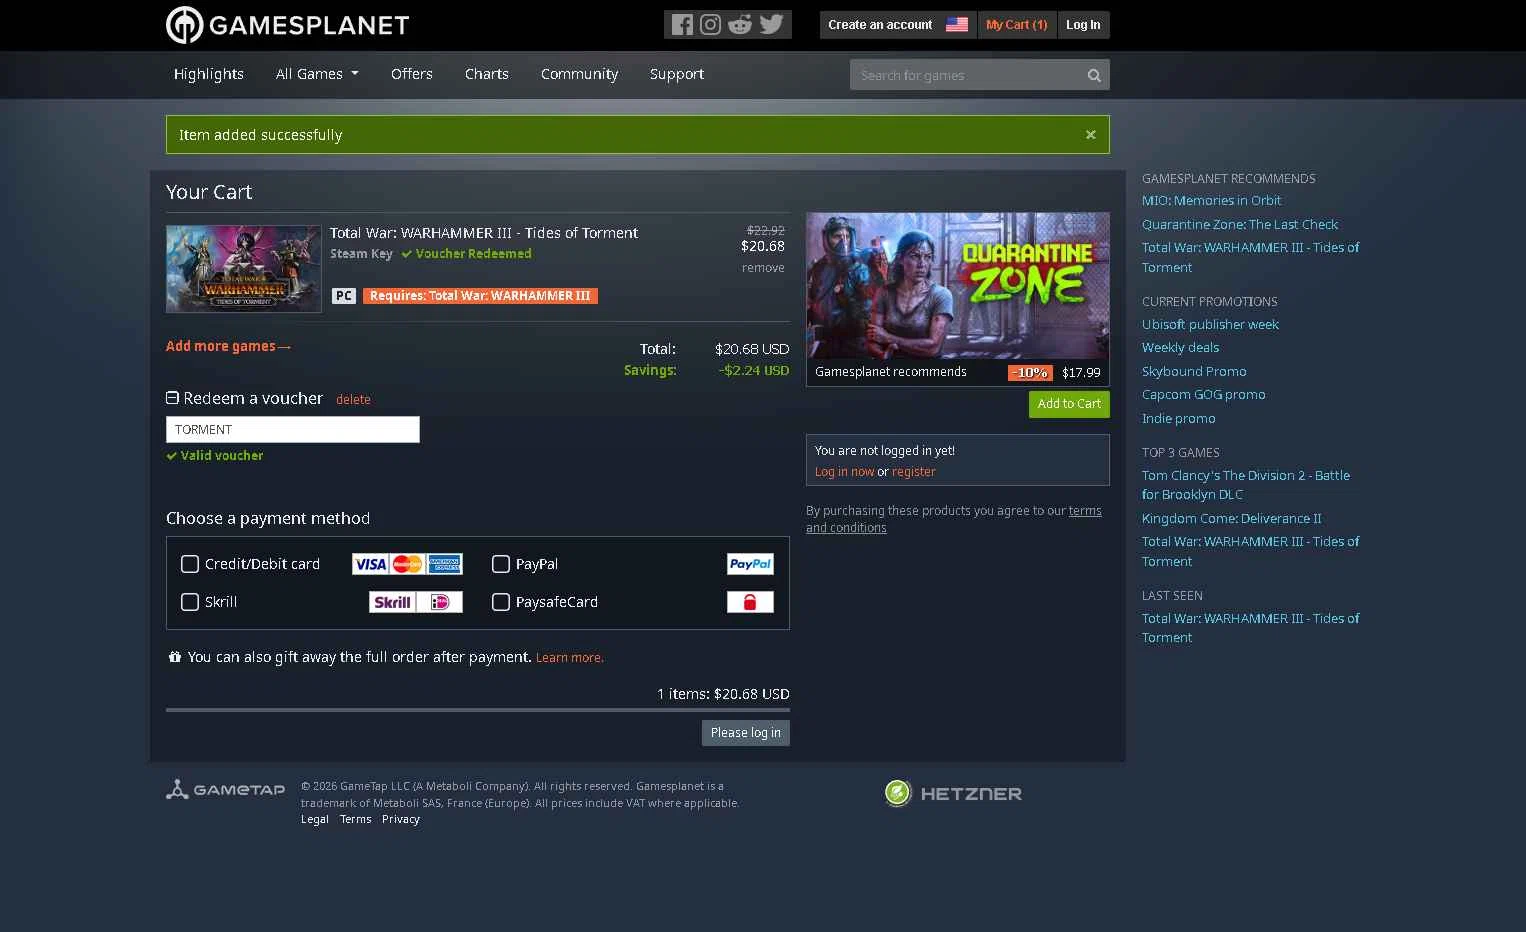This screenshot has height=932, width=1526.
Task: Focus the Search for games field
Action: pos(967,75)
